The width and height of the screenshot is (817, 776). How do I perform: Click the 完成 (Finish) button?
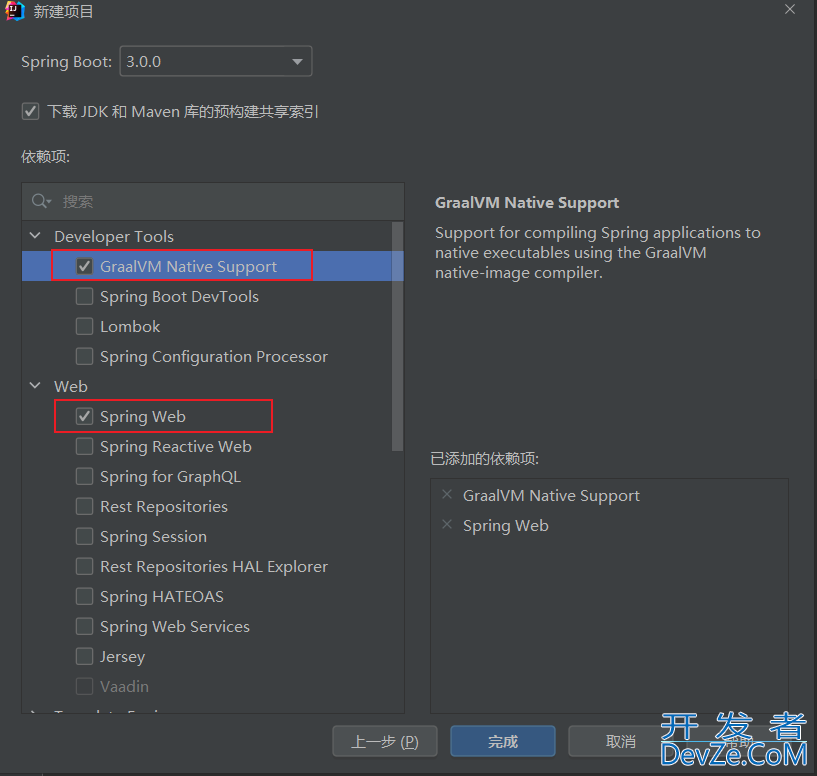click(x=503, y=741)
